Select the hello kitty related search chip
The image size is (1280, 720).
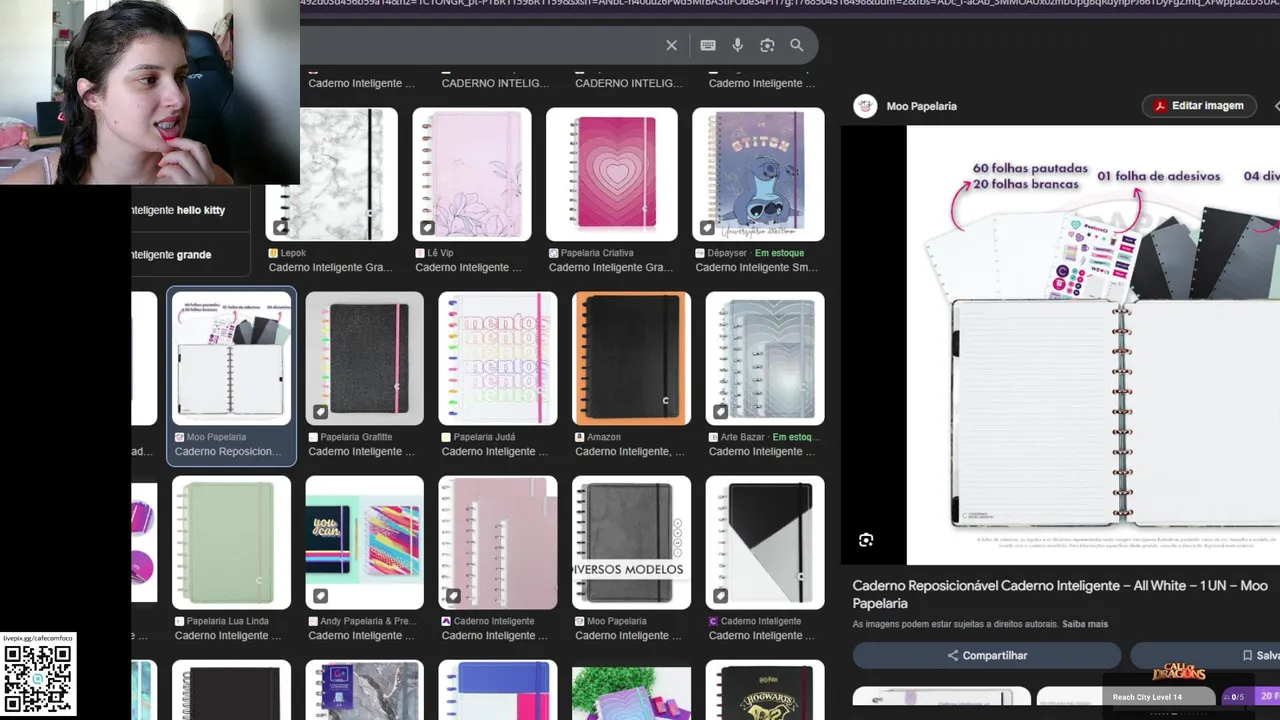pos(189,210)
